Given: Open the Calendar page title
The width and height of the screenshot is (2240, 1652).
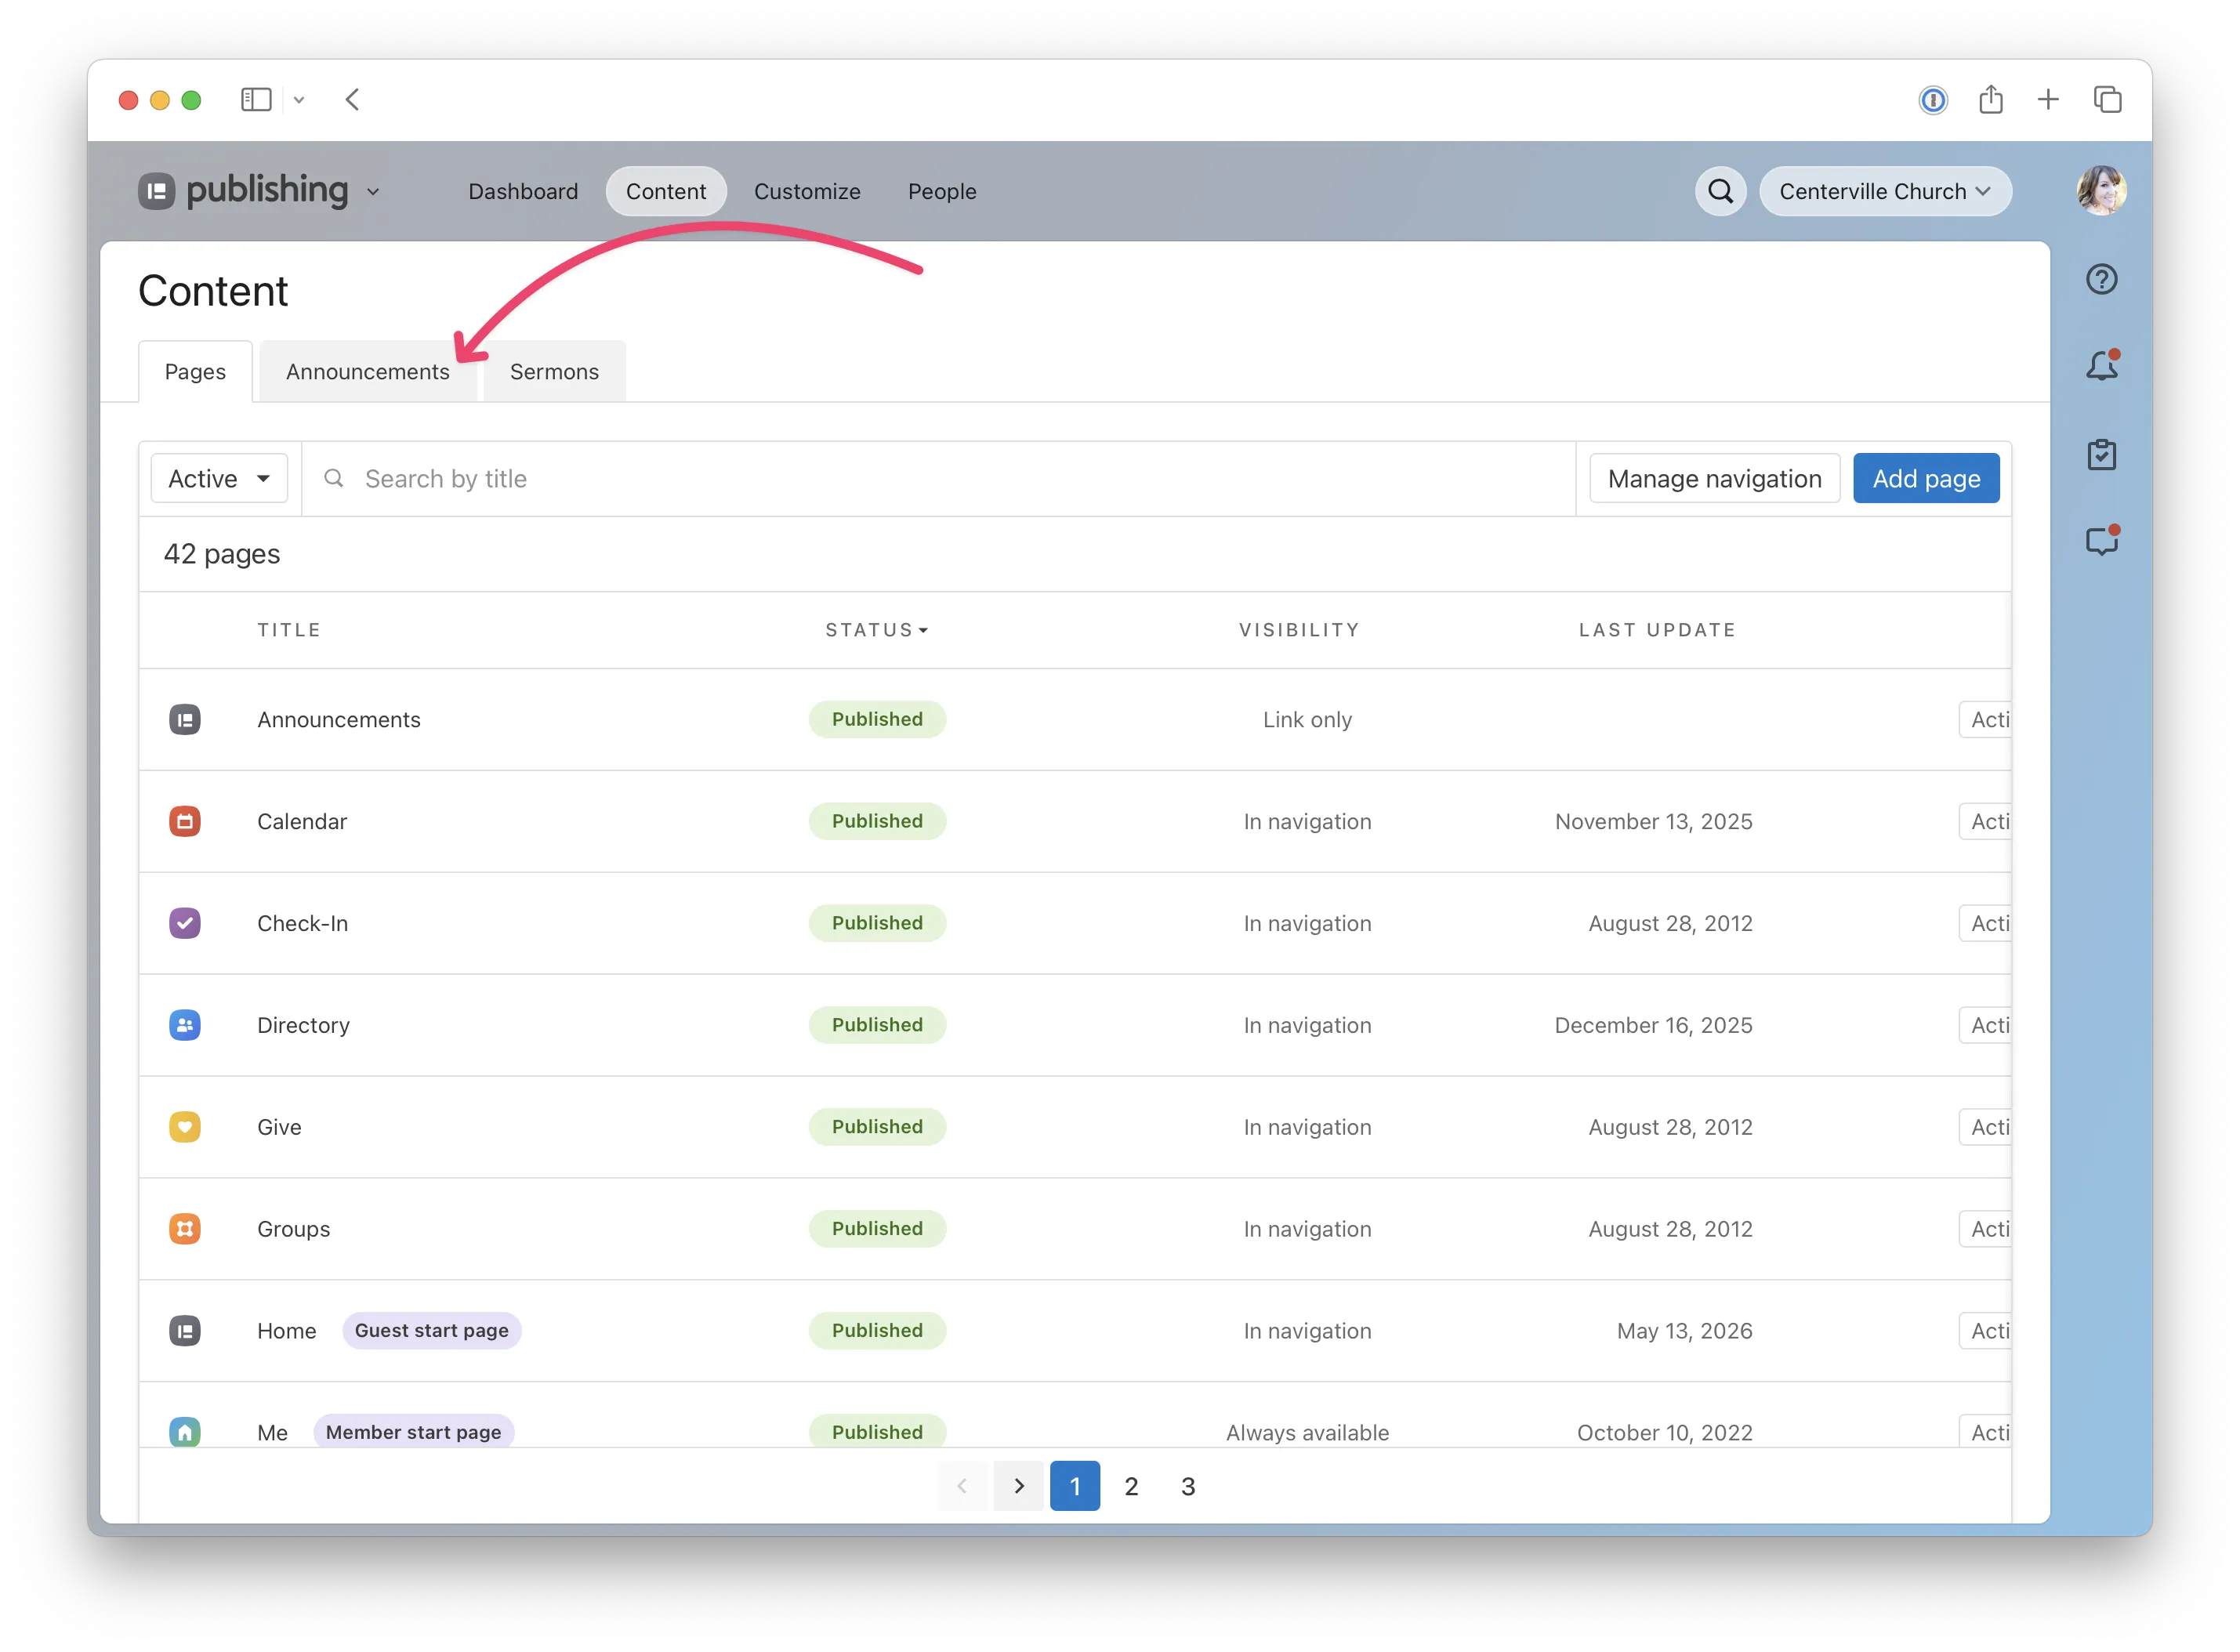Looking at the screenshot, I should [x=302, y=822].
